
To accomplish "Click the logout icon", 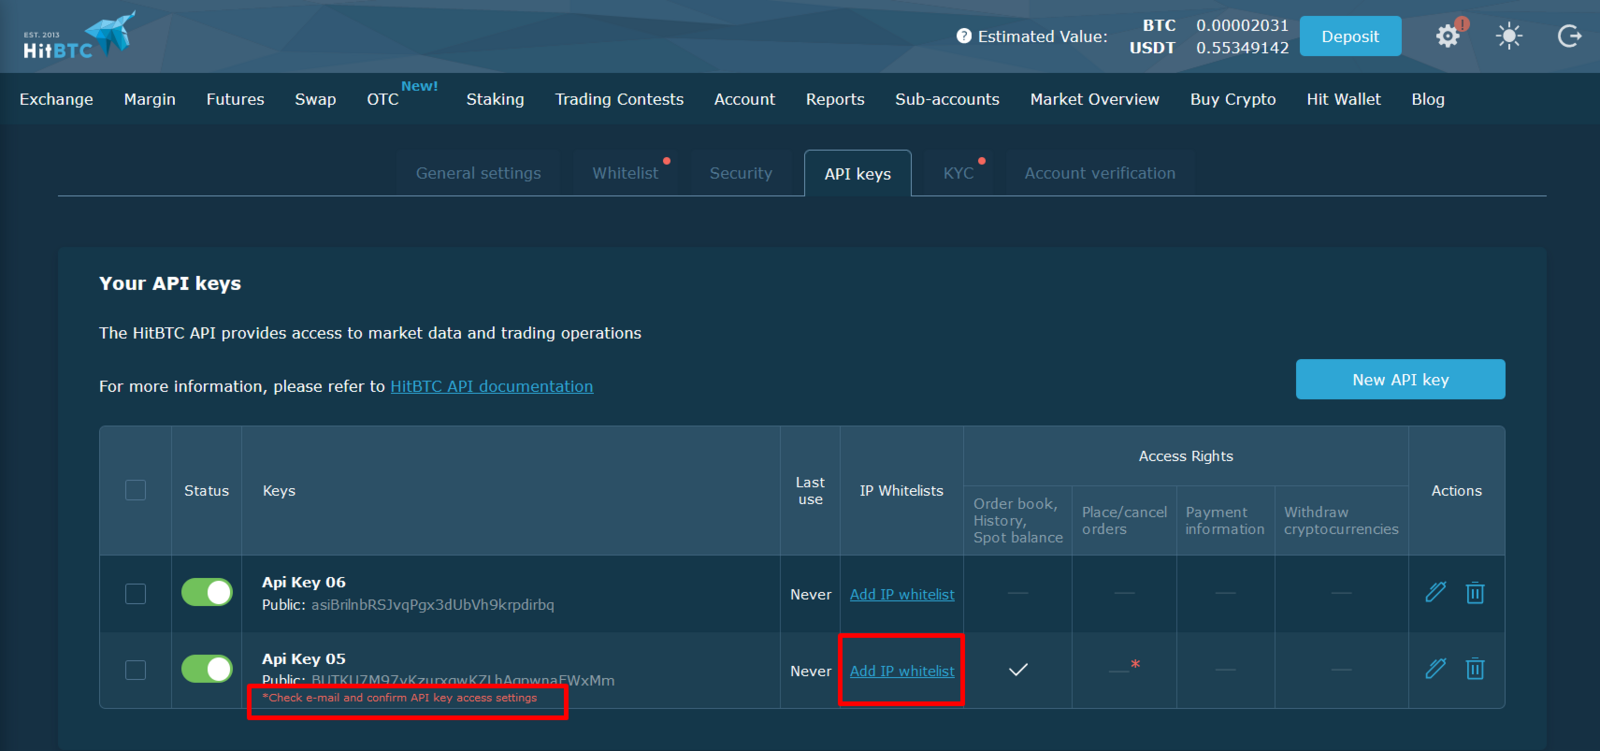I will [x=1569, y=37].
